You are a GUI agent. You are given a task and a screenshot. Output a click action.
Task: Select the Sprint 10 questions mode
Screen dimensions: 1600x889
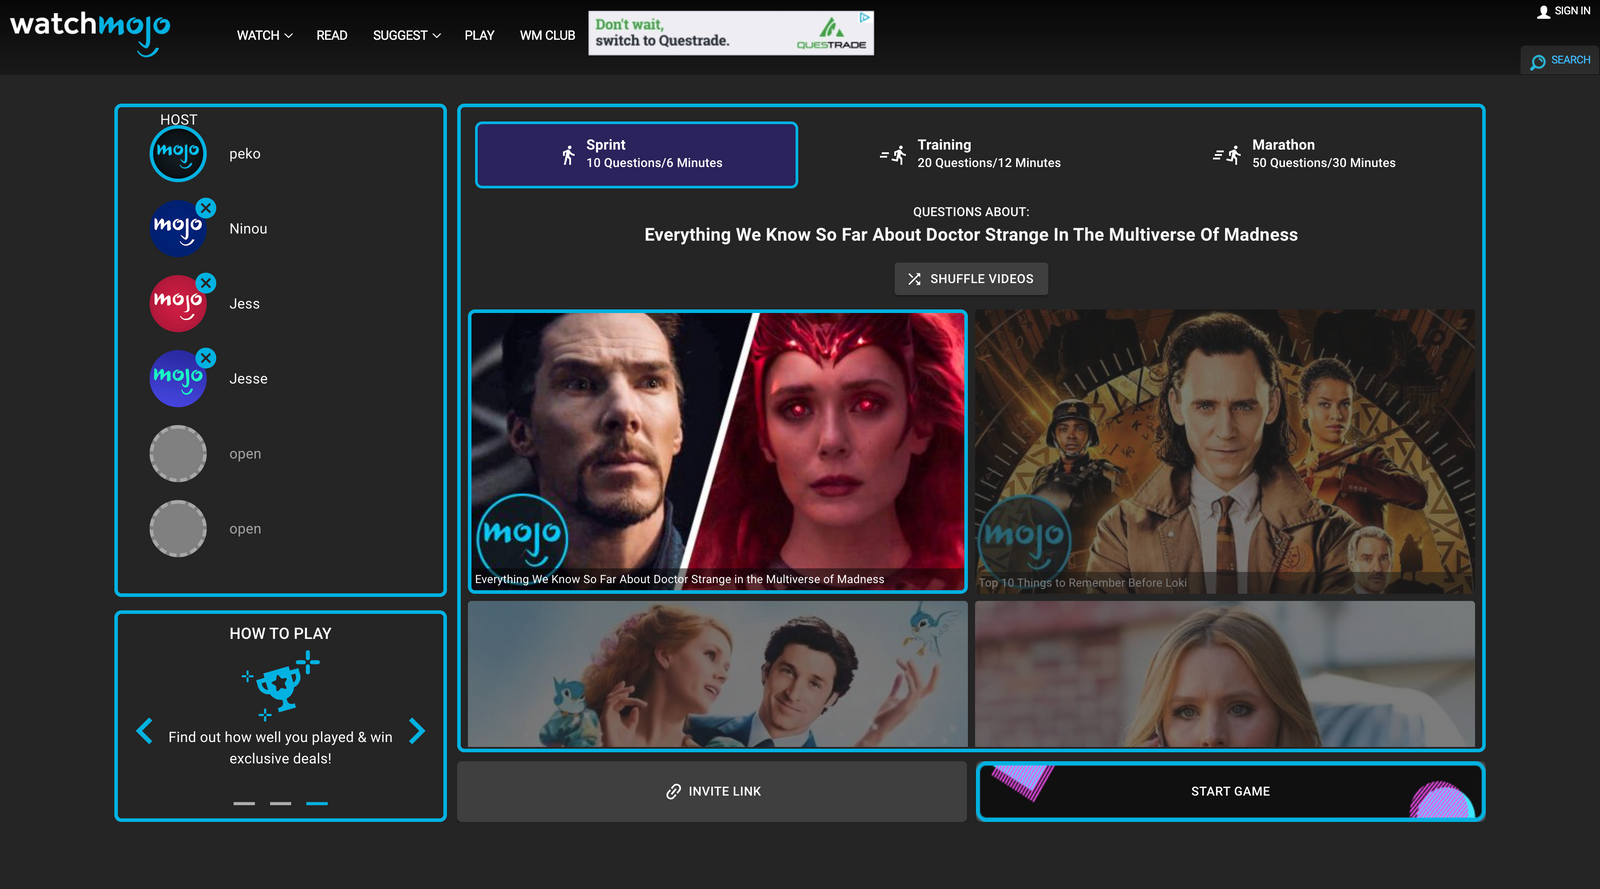pyautogui.click(x=636, y=155)
